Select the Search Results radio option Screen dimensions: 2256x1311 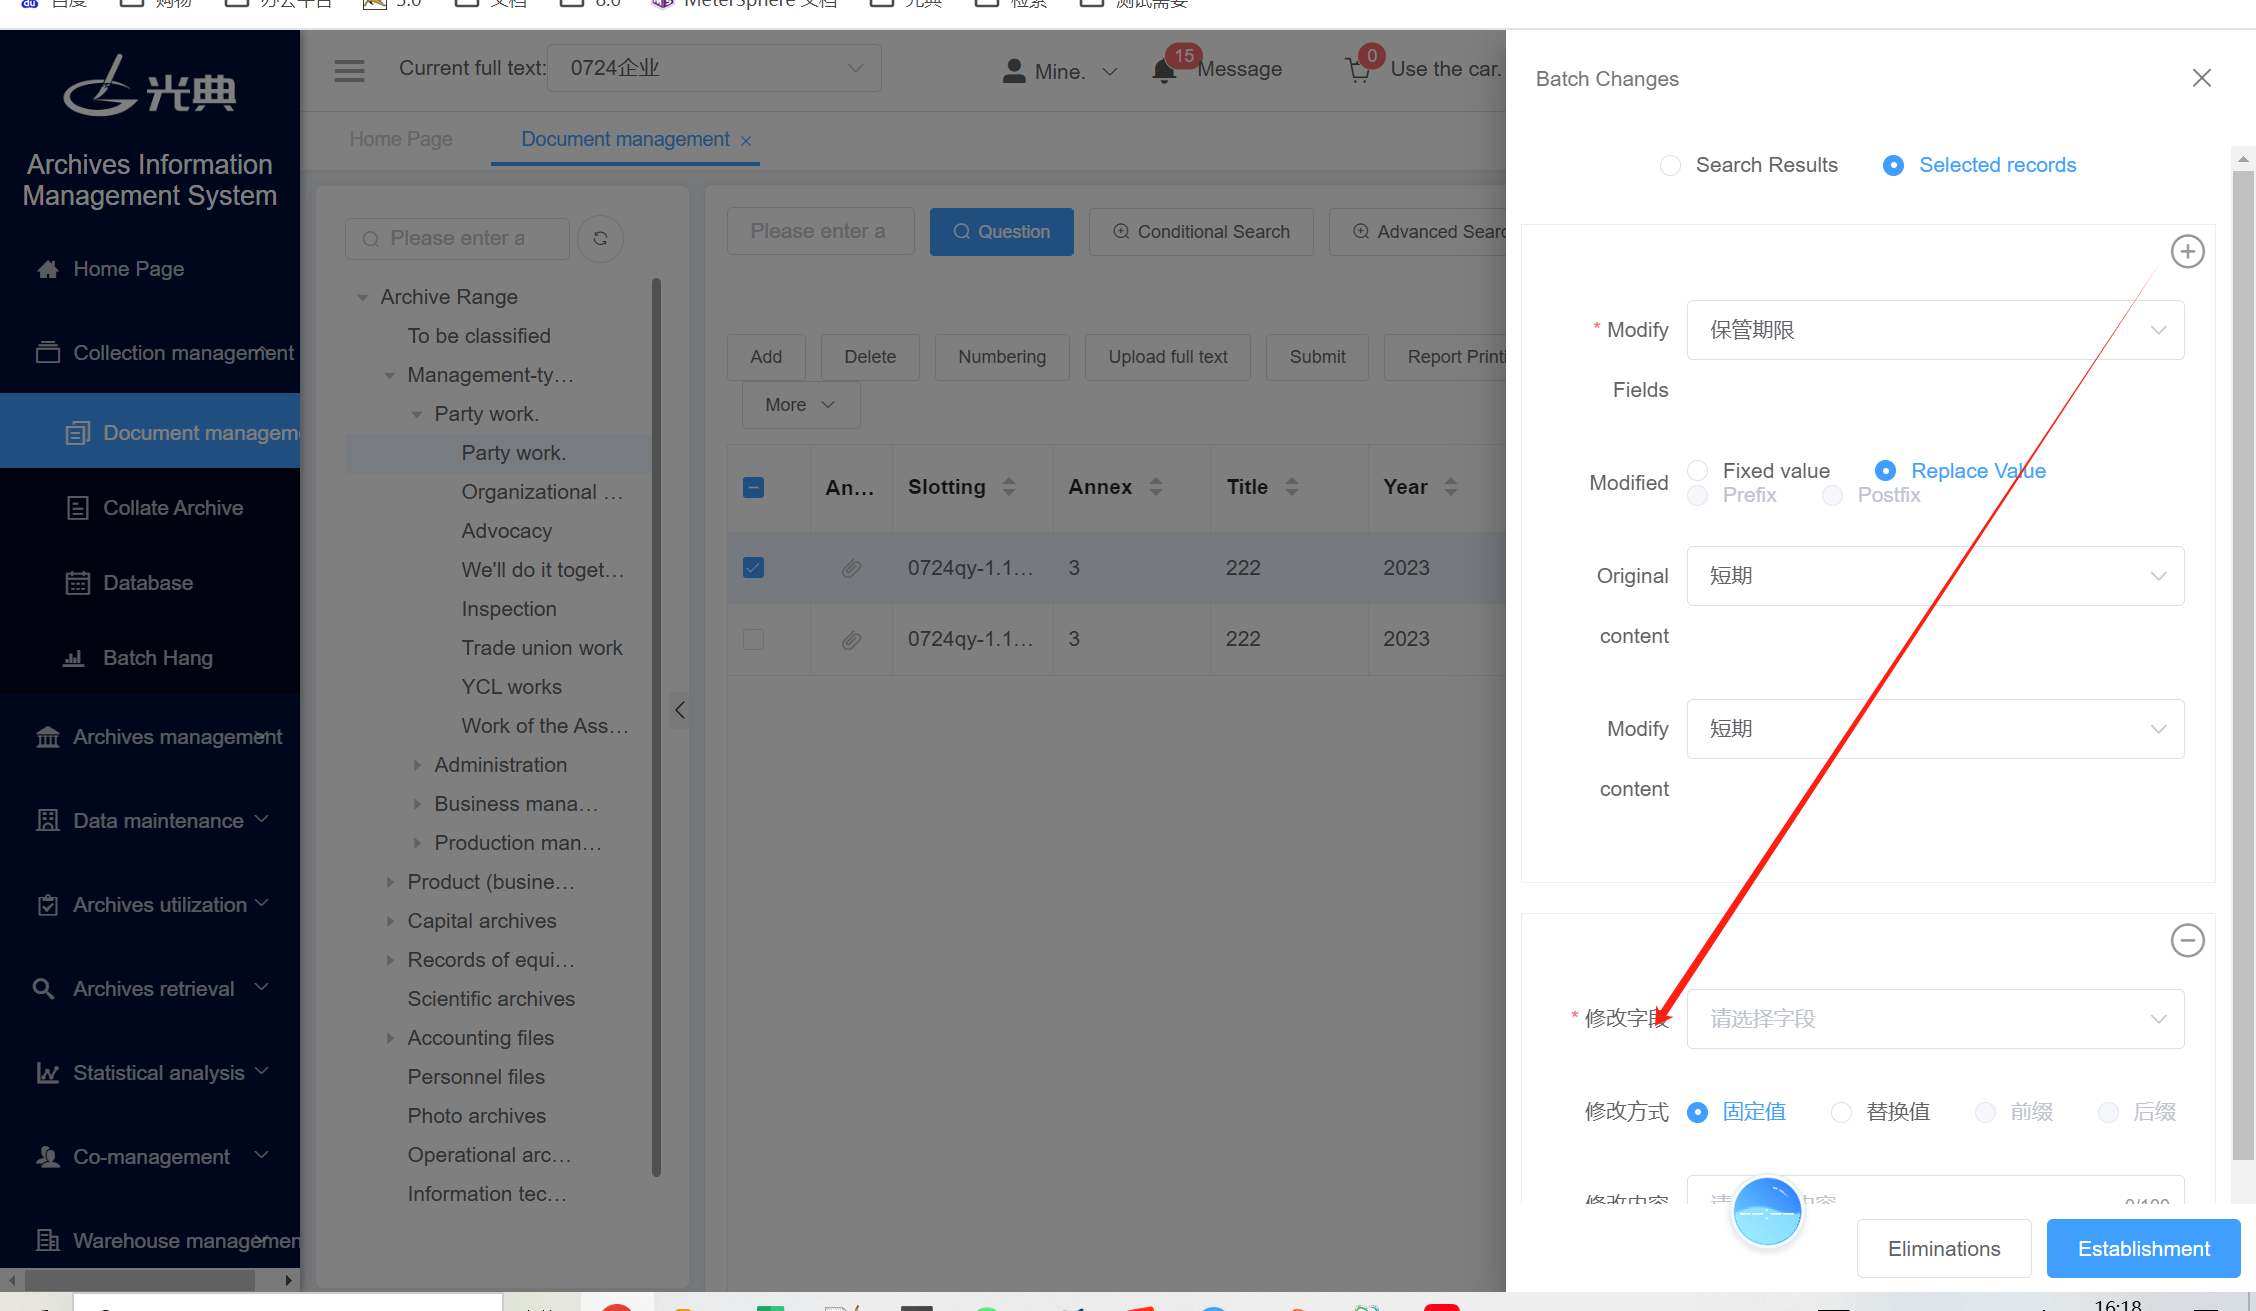click(1670, 165)
